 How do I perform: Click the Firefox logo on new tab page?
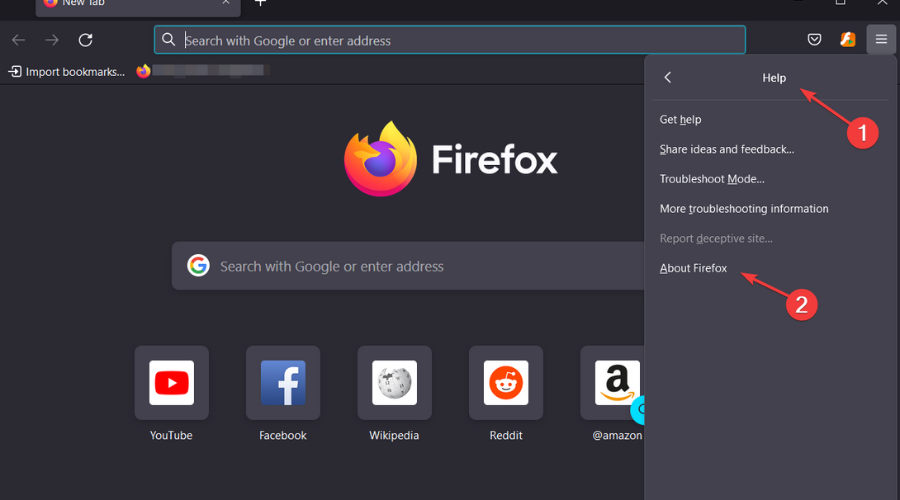pyautogui.click(x=451, y=159)
